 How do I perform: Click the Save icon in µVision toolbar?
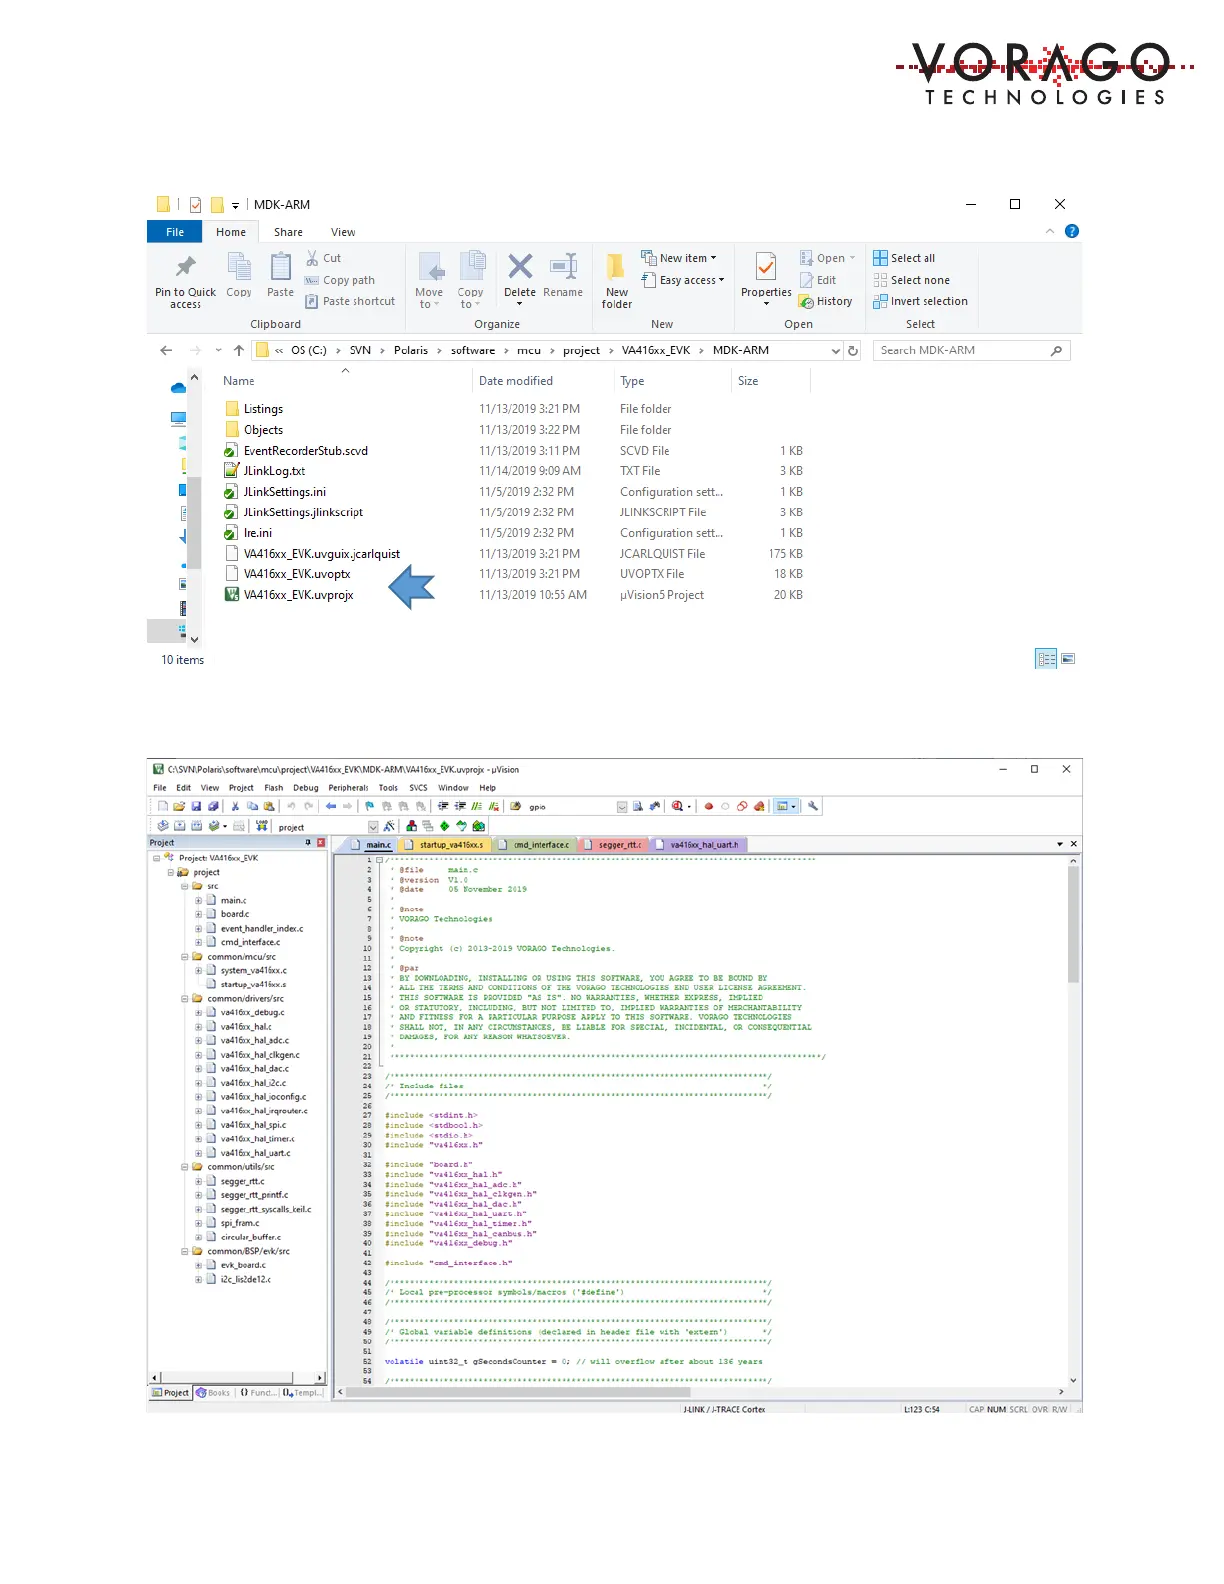tap(196, 807)
